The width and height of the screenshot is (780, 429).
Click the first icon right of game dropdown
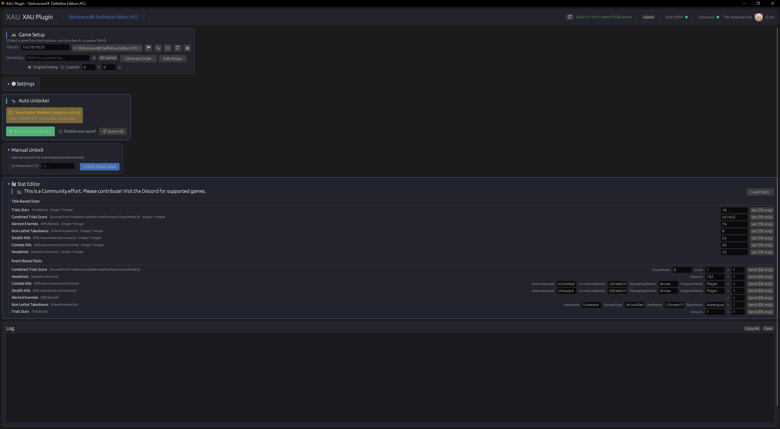[x=148, y=48]
